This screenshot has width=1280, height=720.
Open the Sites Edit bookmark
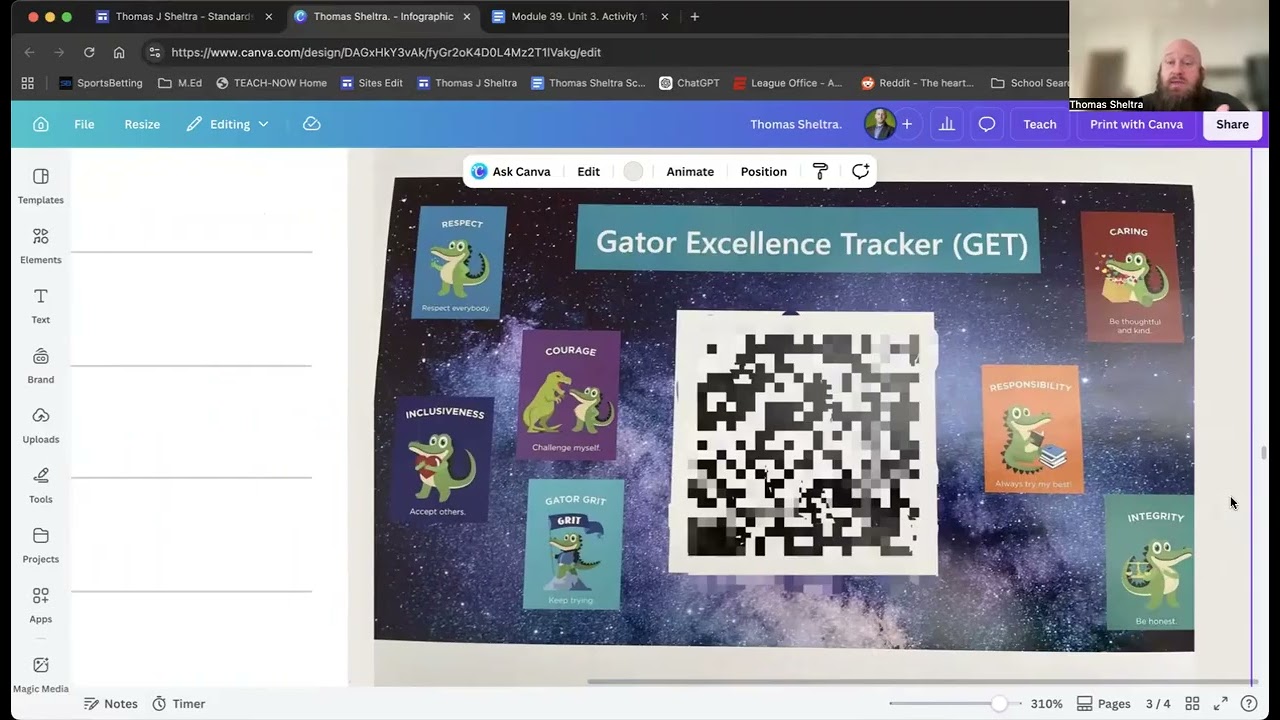(371, 83)
